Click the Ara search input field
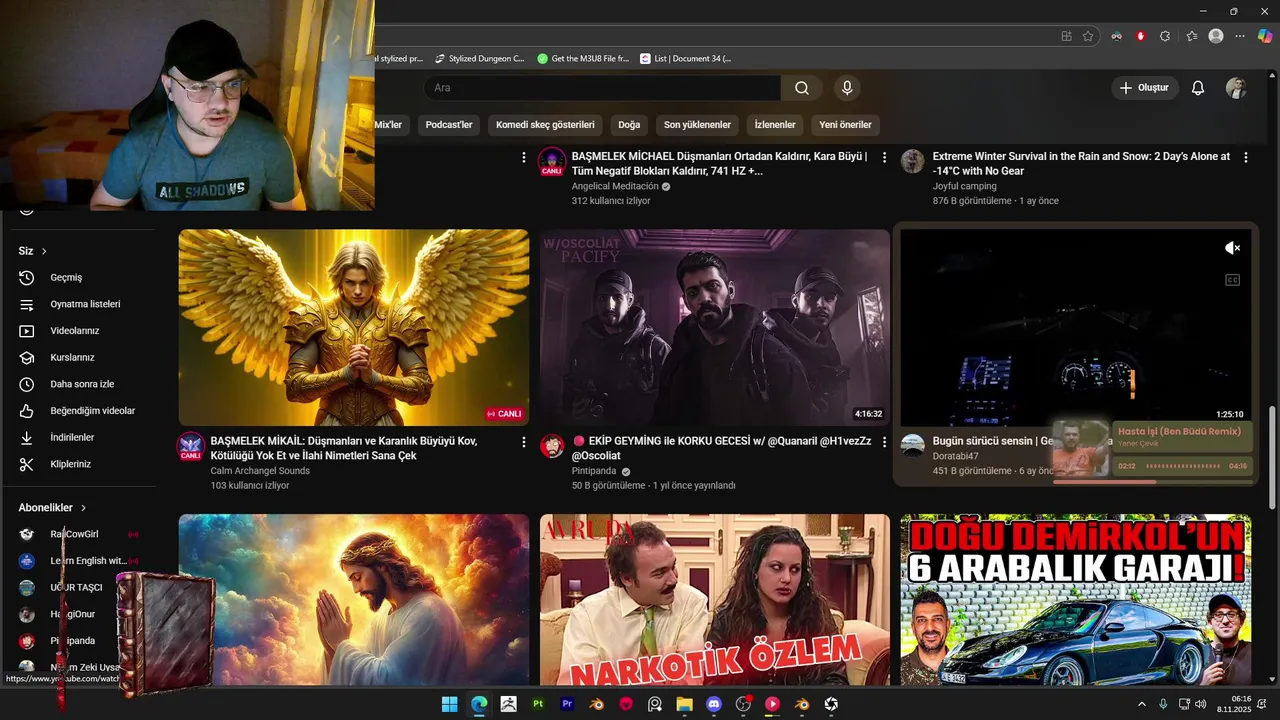 click(x=602, y=88)
